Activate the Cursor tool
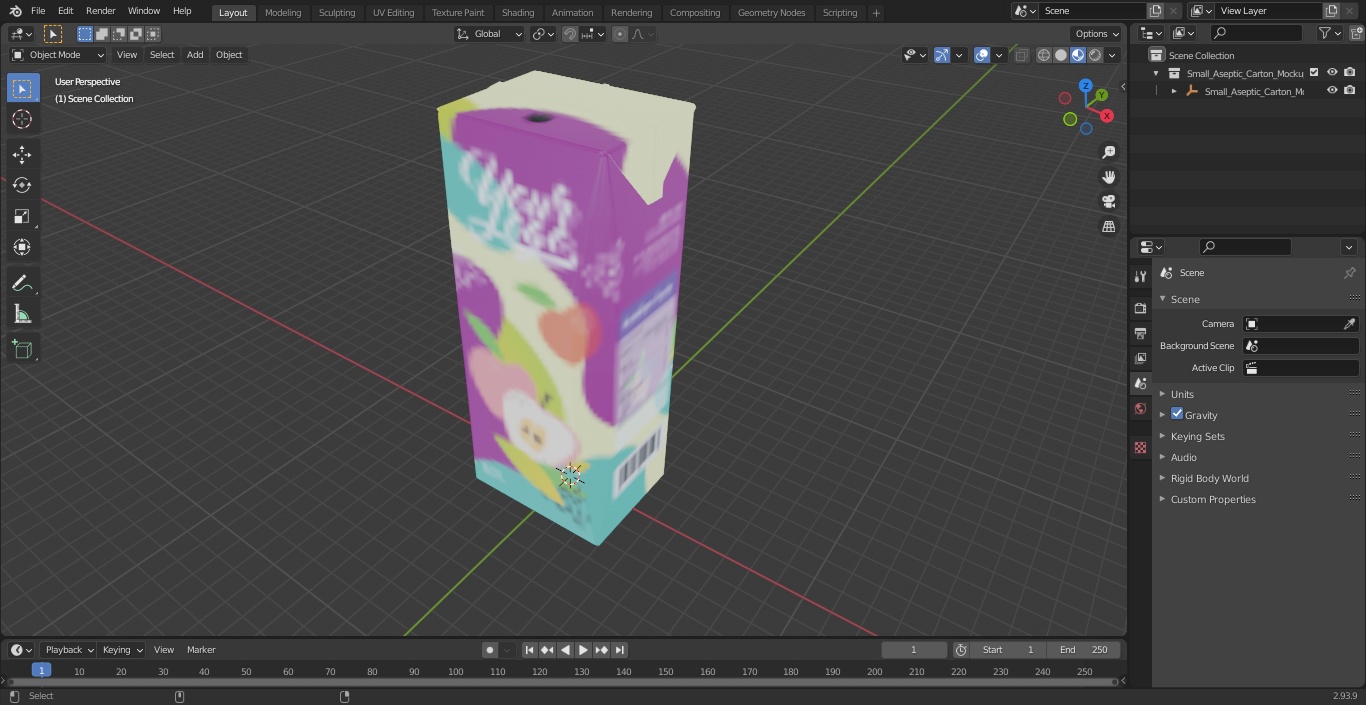The height and width of the screenshot is (705, 1366). [22, 119]
